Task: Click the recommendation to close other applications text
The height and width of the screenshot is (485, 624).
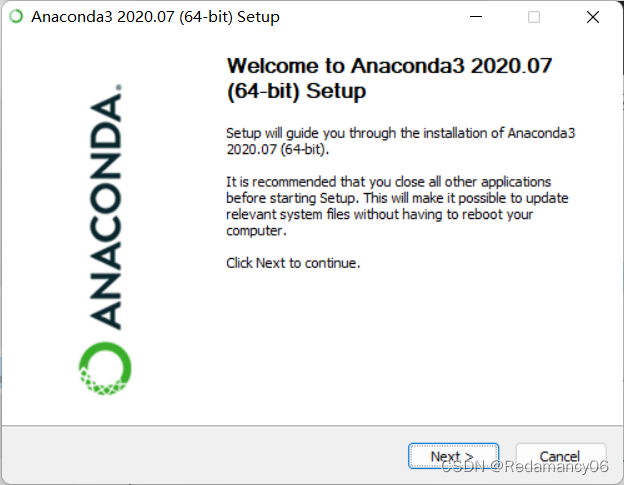Action: click(x=397, y=206)
